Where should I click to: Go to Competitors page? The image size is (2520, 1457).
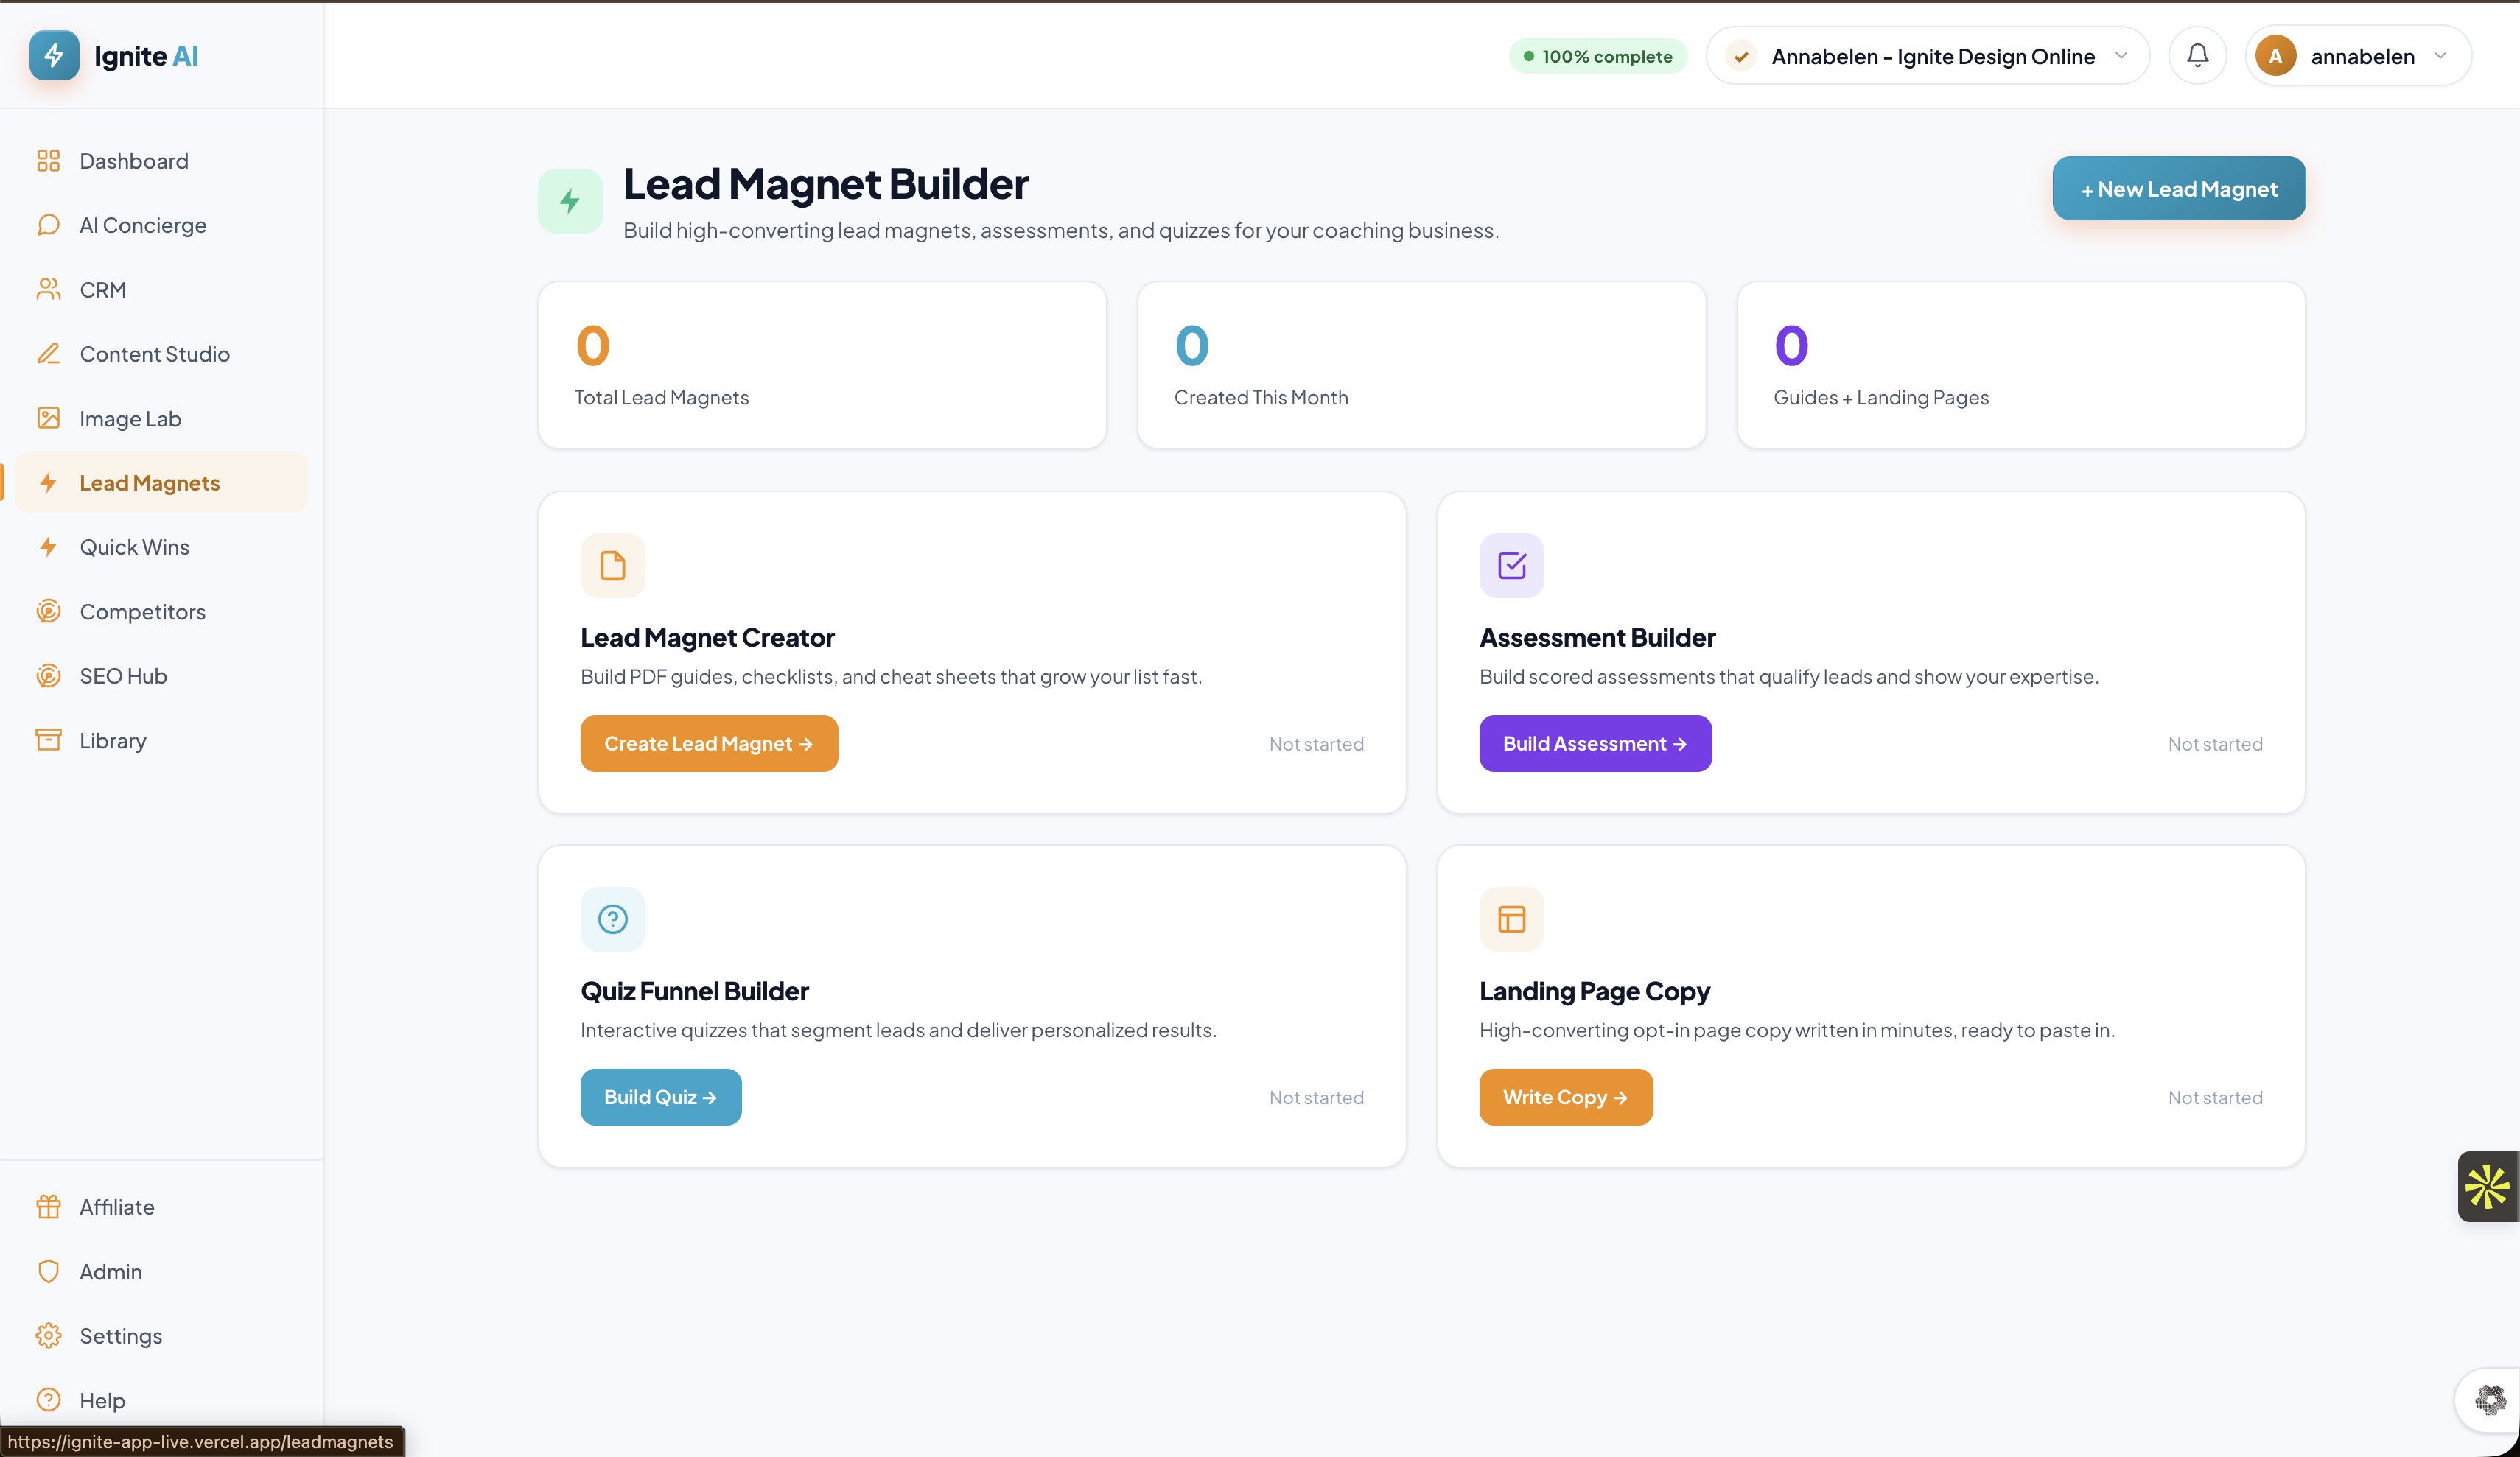[x=161, y=612]
